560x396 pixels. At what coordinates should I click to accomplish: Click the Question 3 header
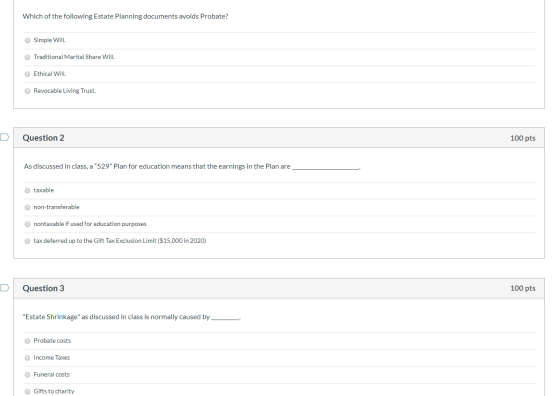pos(43,288)
